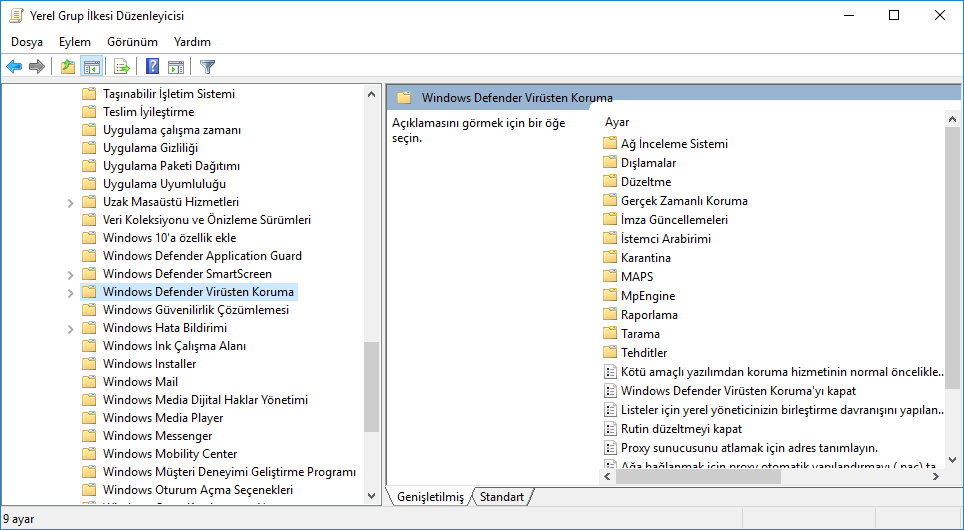Click the settings list horizontal scroll-right arrow
Screen dimensions: 964x530
coord(936,477)
